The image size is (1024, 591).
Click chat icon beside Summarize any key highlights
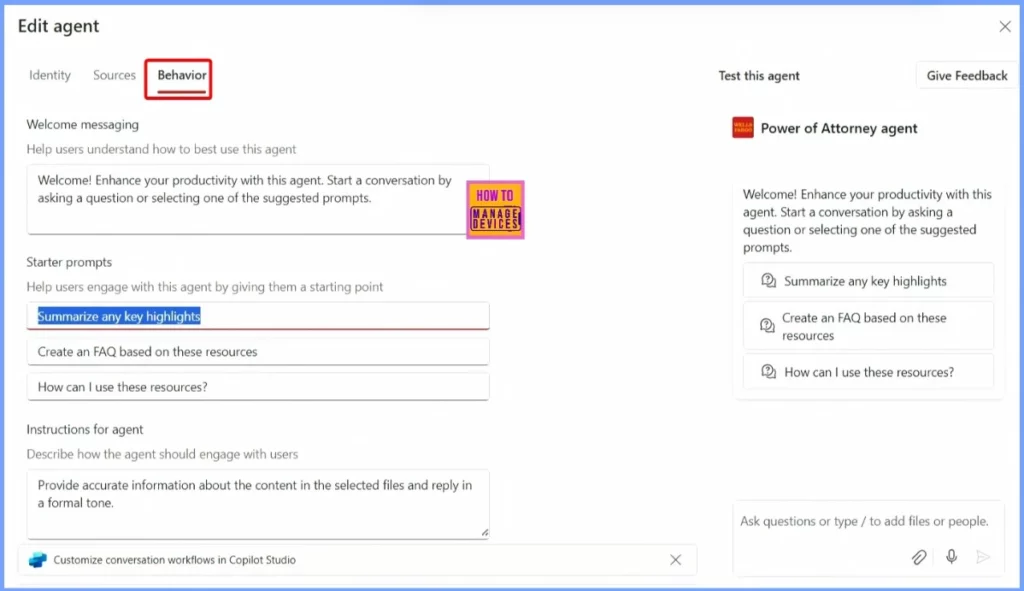point(769,281)
